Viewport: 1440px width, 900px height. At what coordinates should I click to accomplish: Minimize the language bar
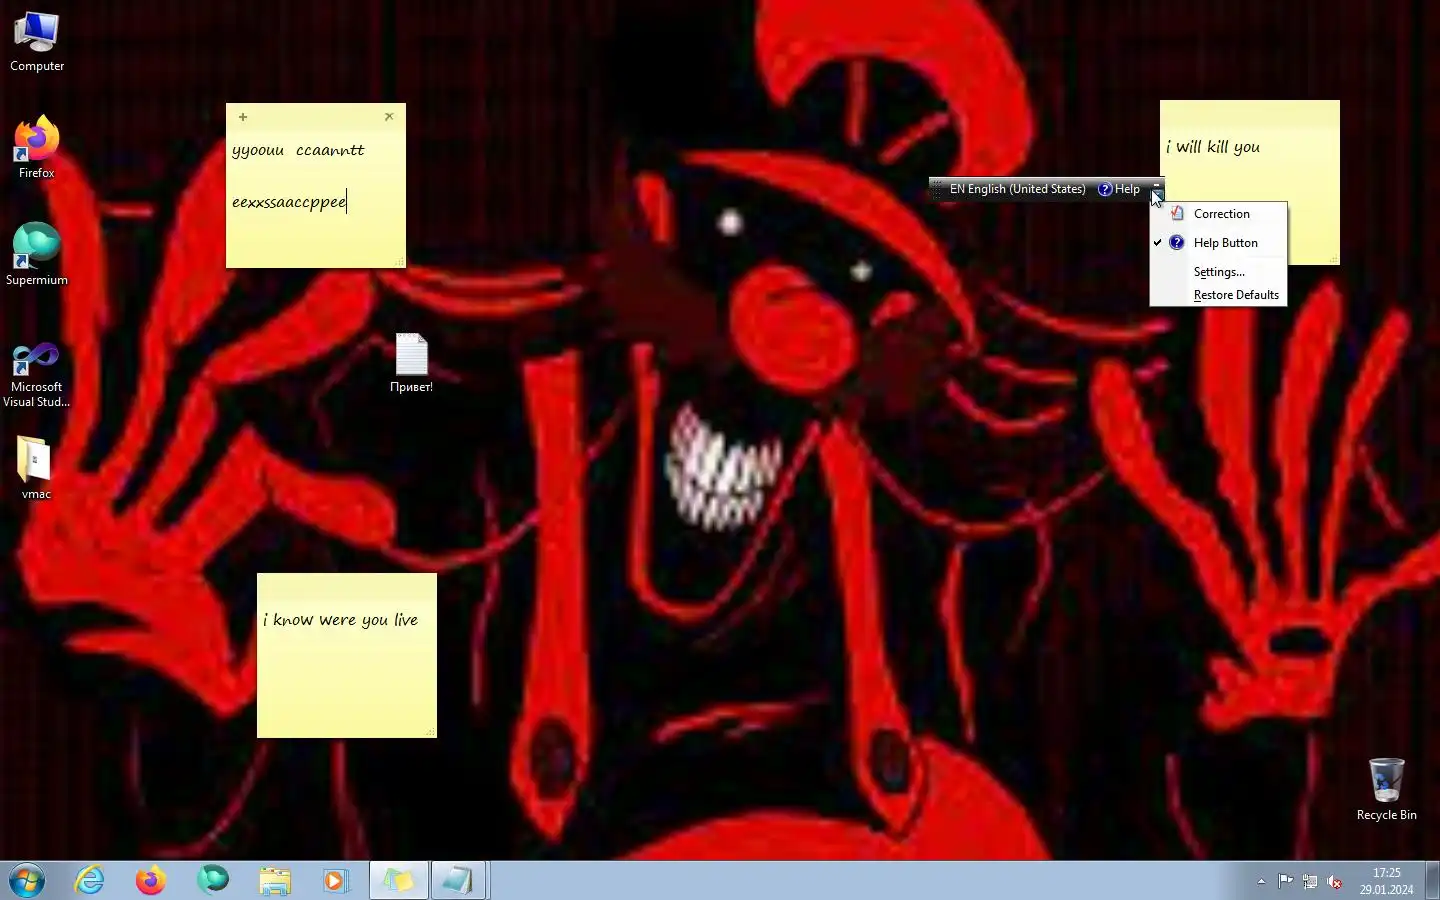point(1156,185)
